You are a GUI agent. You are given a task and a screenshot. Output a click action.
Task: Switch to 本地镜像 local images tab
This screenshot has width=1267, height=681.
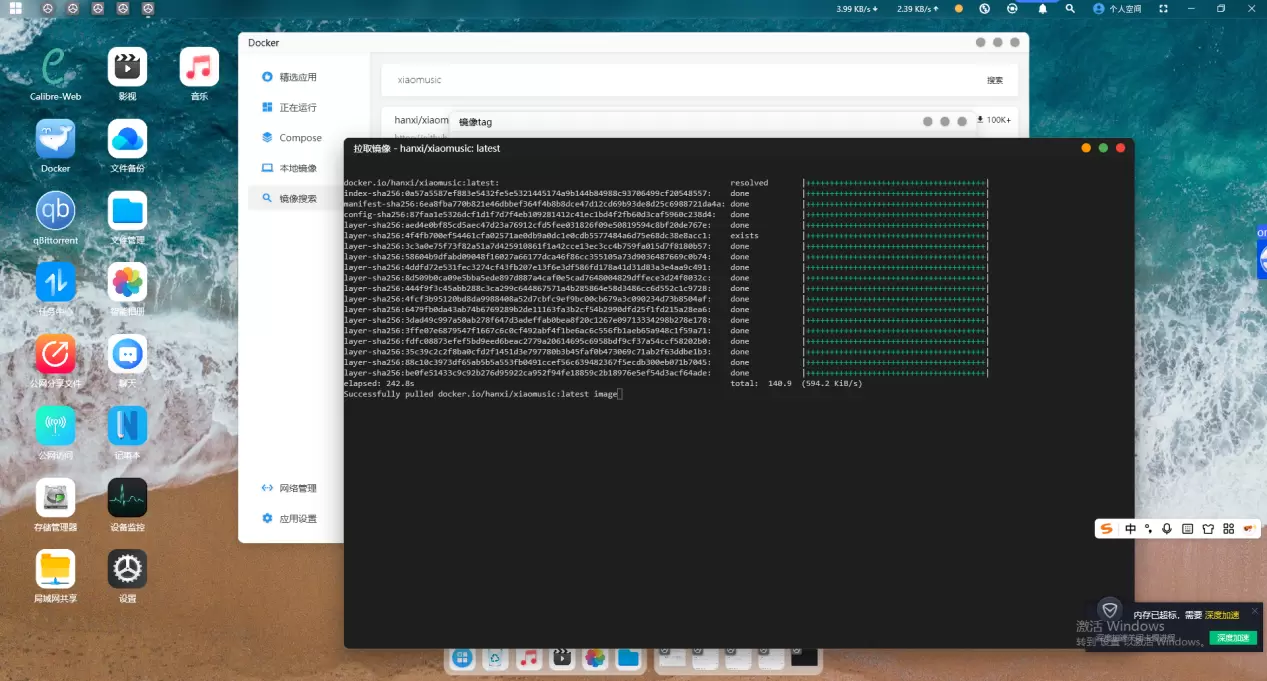(297, 168)
